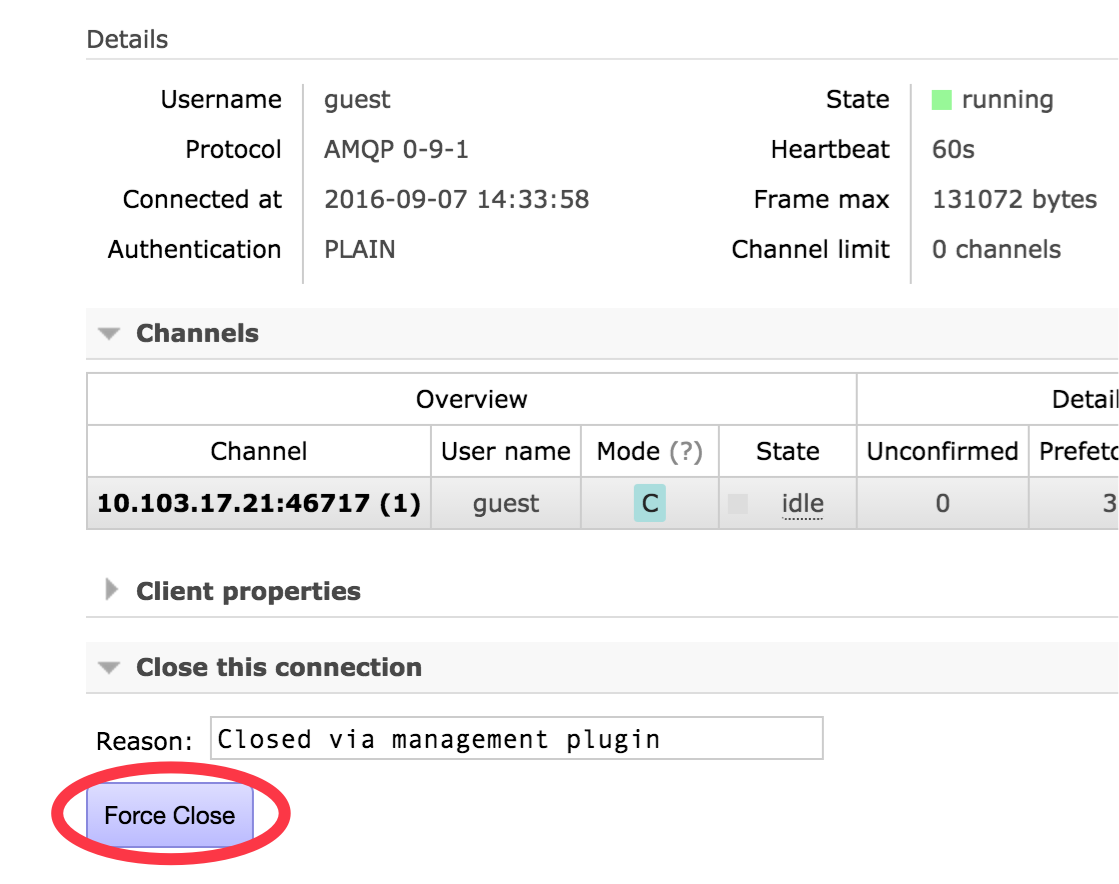The width and height of the screenshot is (1119, 884).
Task: Collapse the Channels section triangle
Action: click(110, 334)
